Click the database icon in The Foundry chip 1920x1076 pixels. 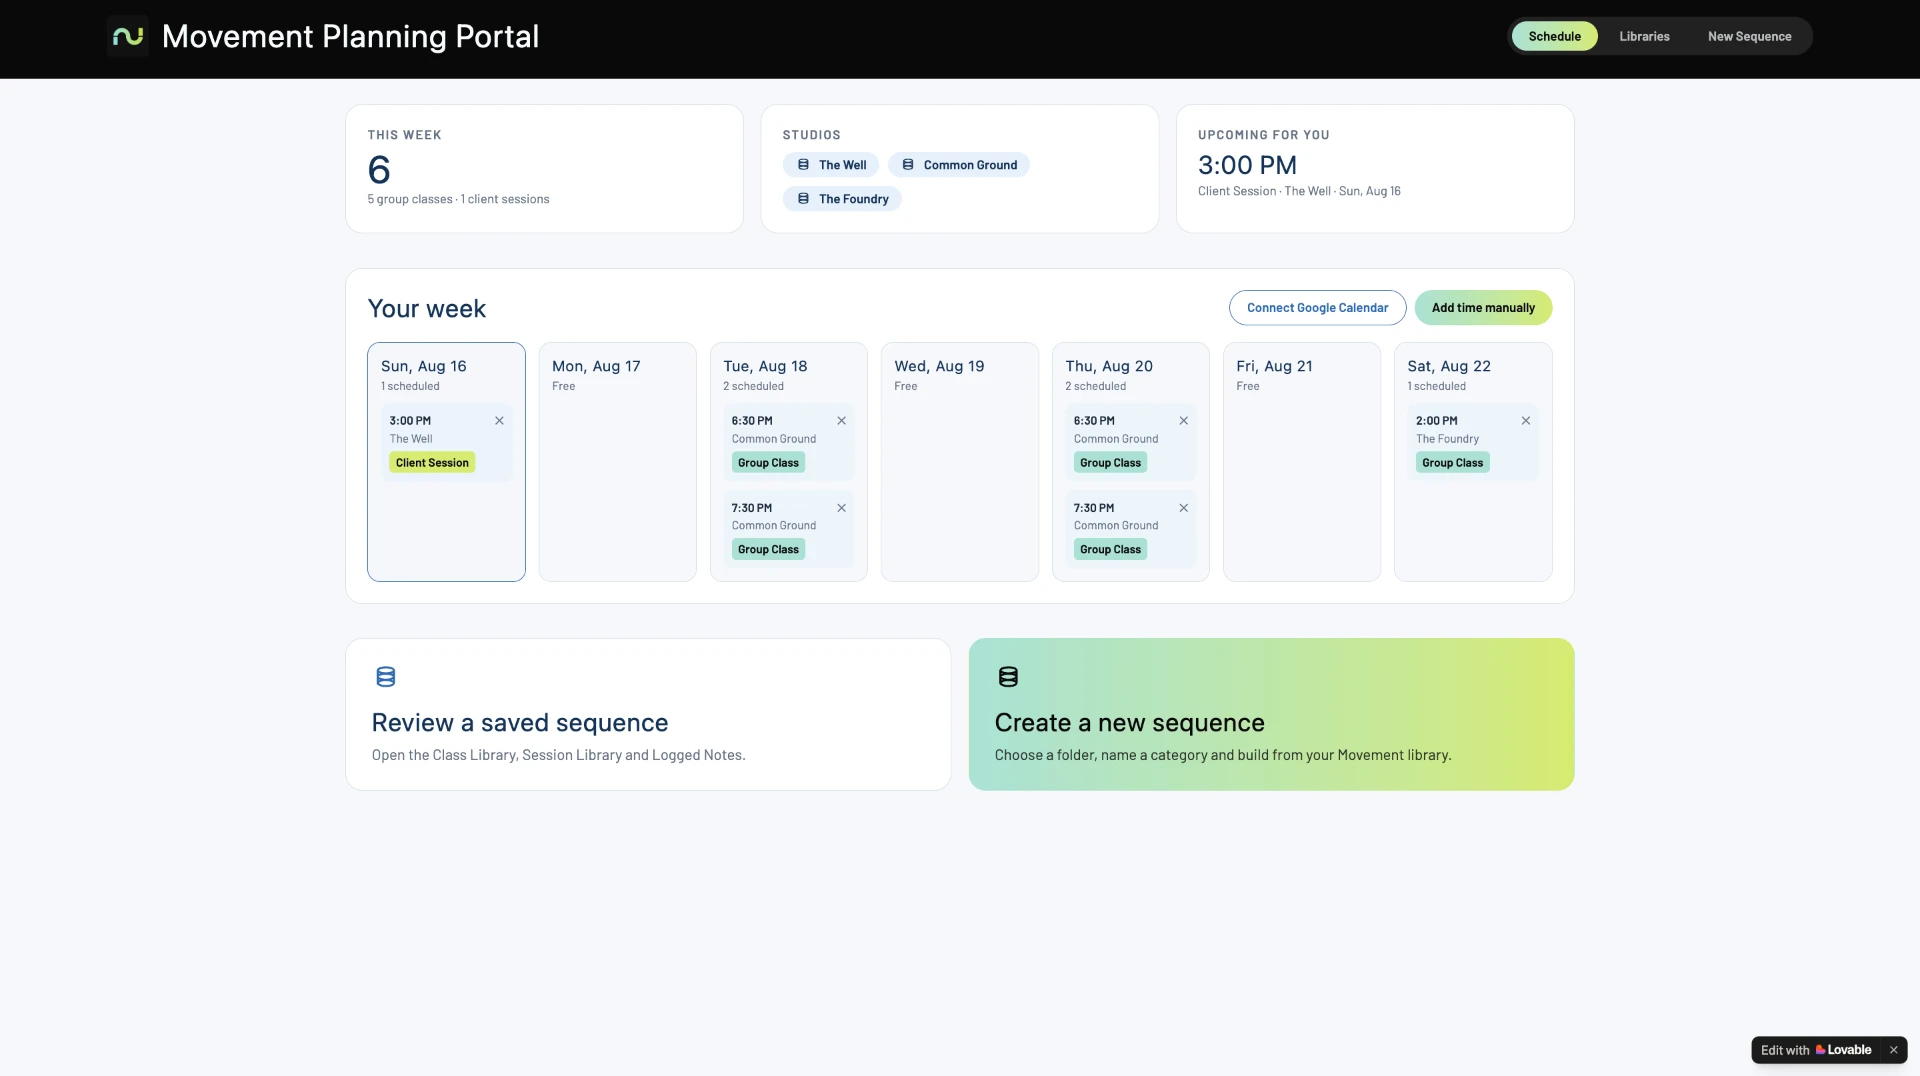pos(803,199)
